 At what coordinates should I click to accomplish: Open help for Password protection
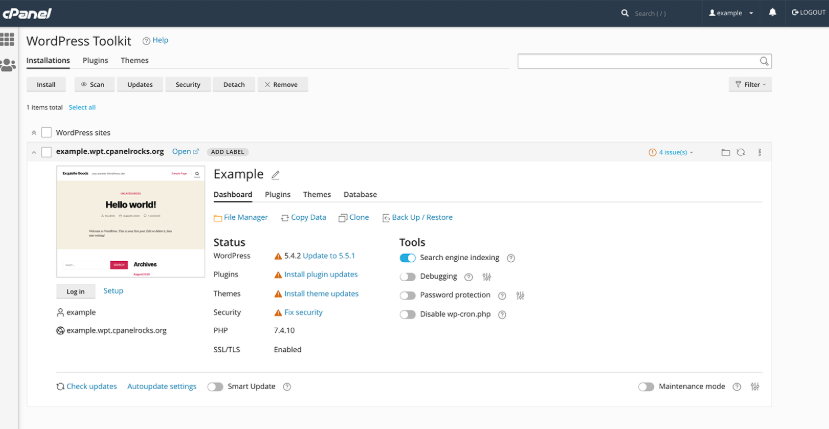click(502, 296)
